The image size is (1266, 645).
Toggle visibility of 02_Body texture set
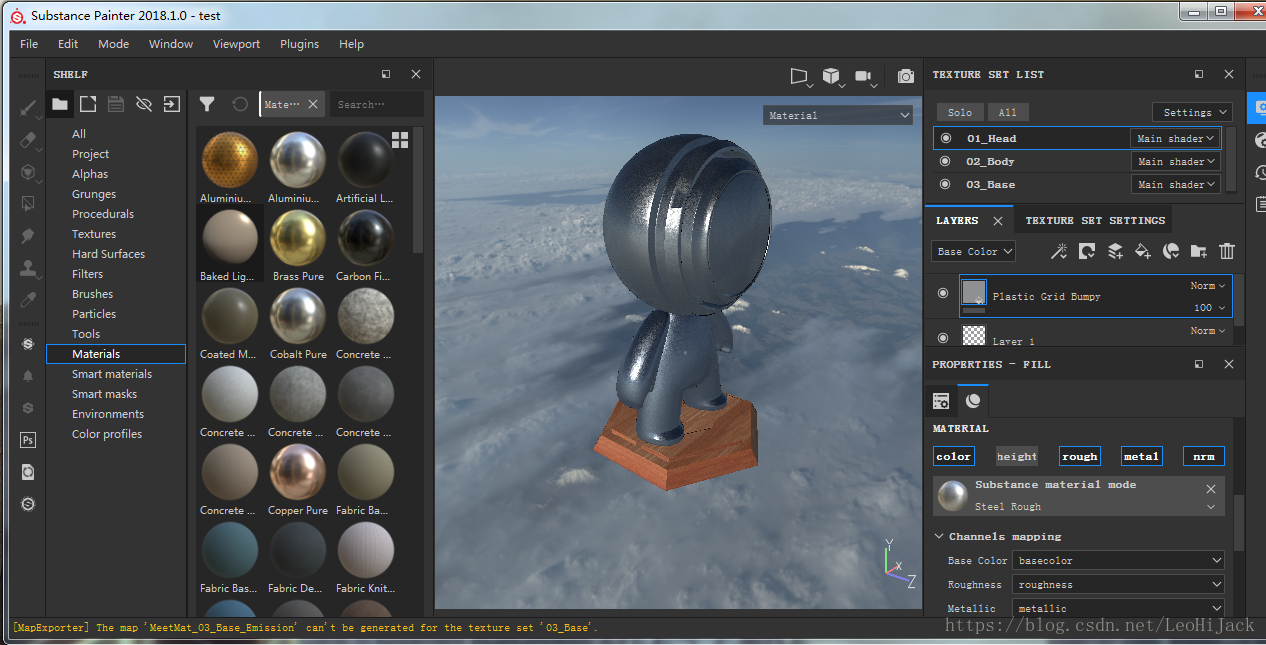tap(946, 161)
